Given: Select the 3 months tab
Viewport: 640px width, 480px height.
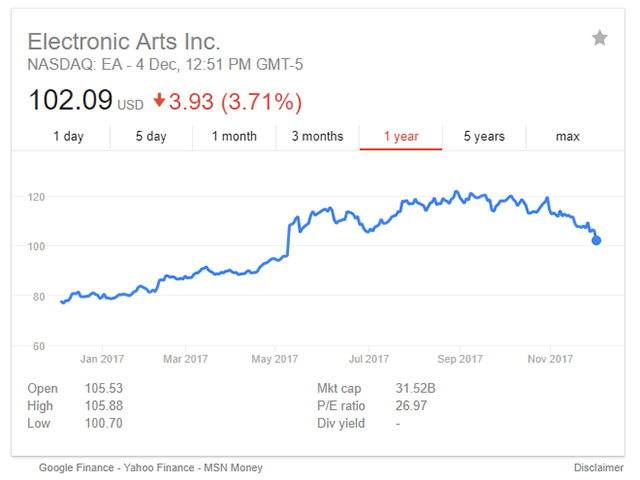Looking at the screenshot, I should pos(317,137).
